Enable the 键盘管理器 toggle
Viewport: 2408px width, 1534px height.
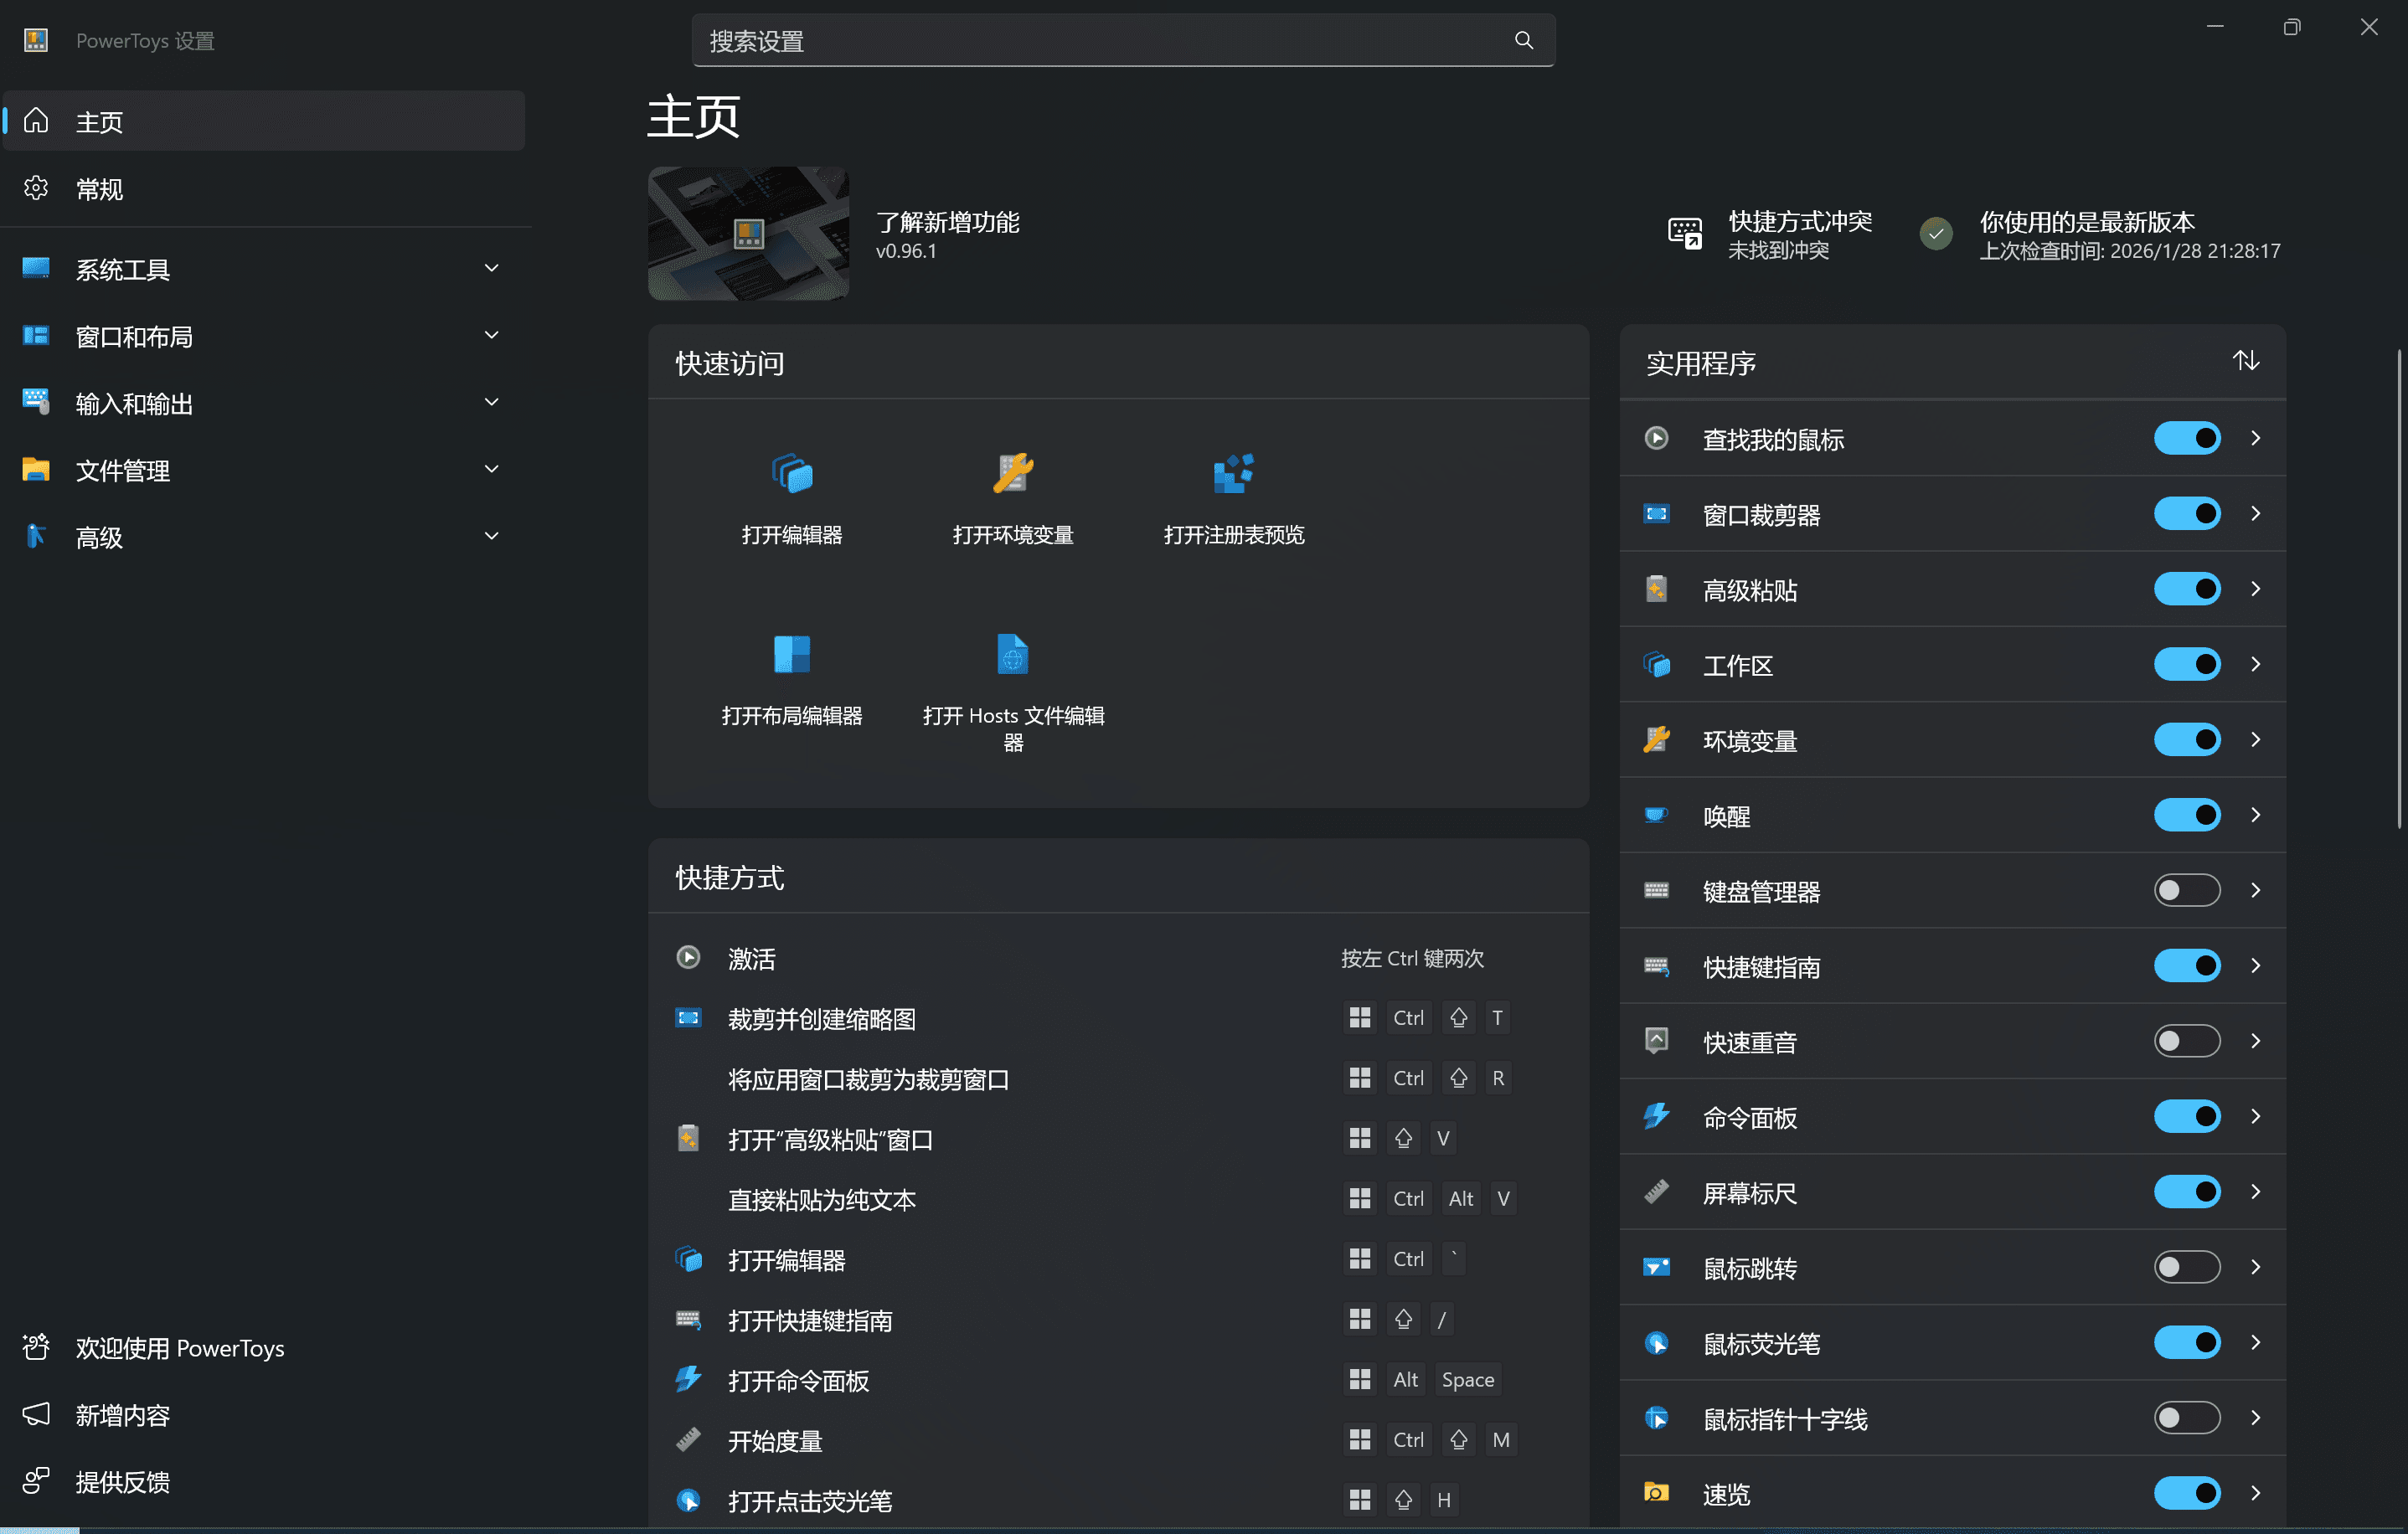tap(2186, 890)
